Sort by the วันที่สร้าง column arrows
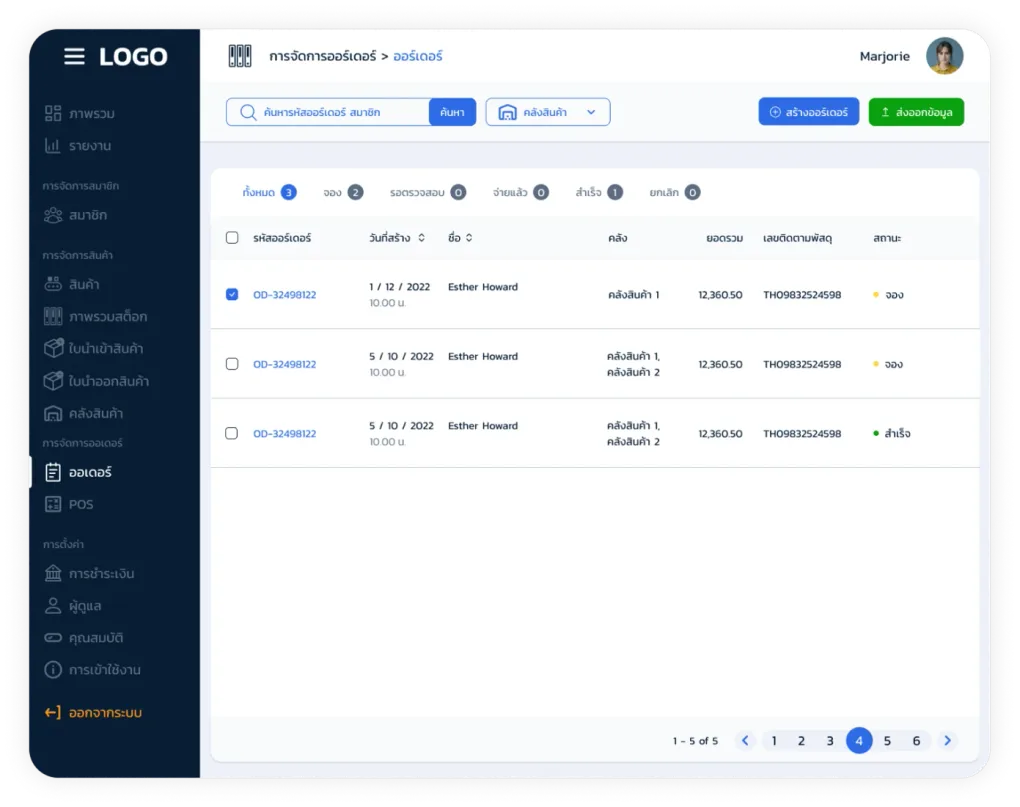This screenshot has height=807, width=1020. pyautogui.click(x=422, y=237)
